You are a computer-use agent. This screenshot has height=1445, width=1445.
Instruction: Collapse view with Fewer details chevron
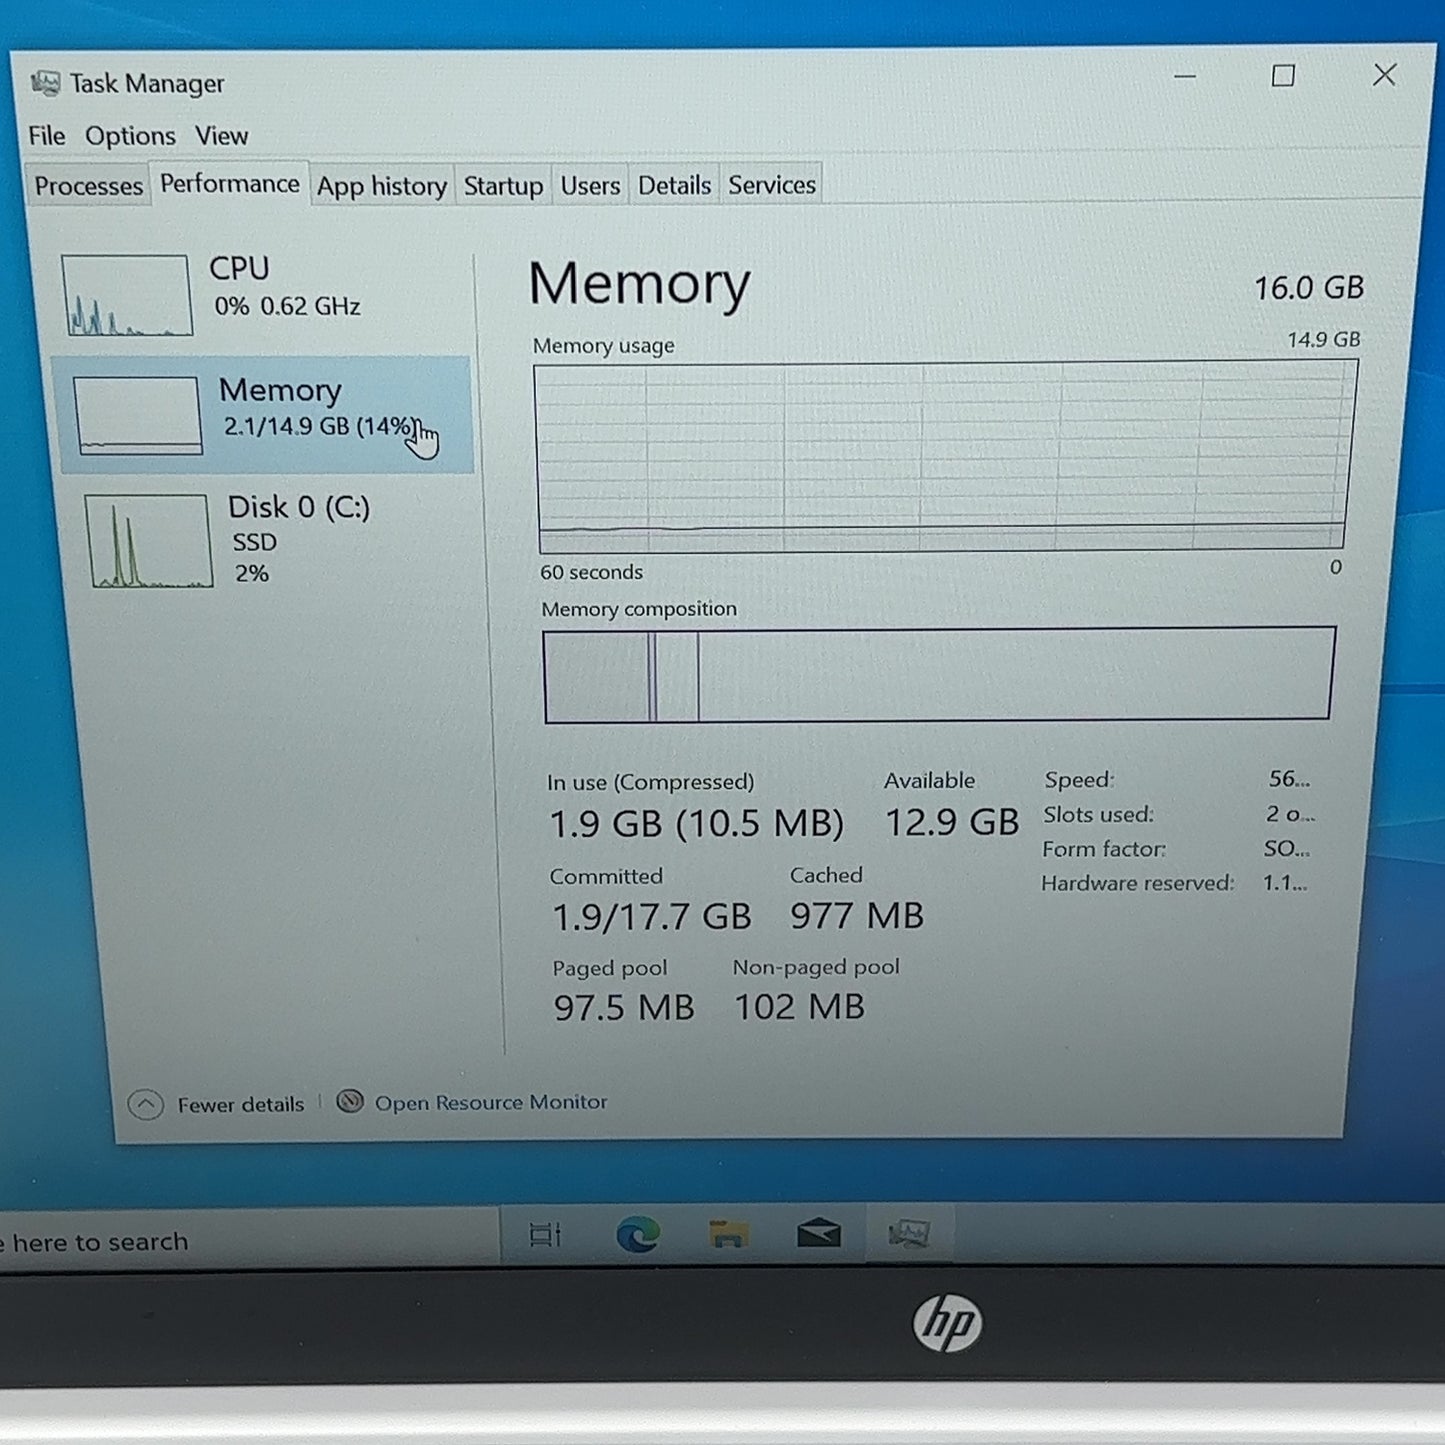click(x=146, y=1105)
